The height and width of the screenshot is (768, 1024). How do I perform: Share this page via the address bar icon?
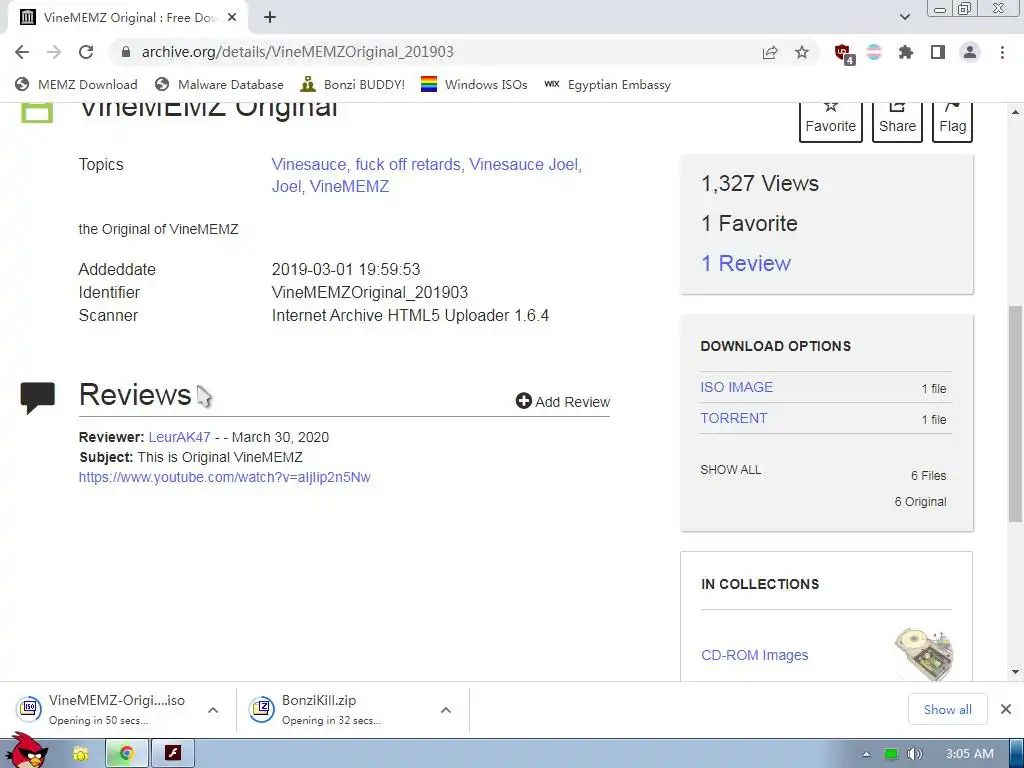[x=770, y=52]
